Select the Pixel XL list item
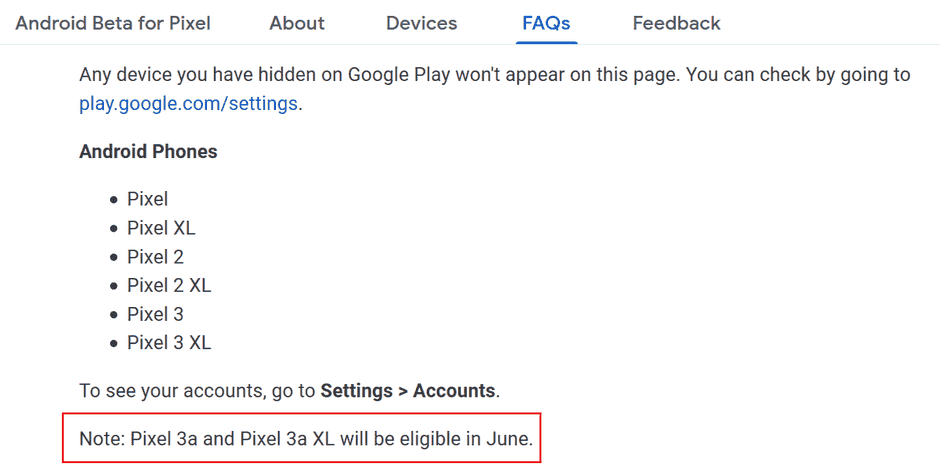This screenshot has width=940, height=475. [x=161, y=228]
